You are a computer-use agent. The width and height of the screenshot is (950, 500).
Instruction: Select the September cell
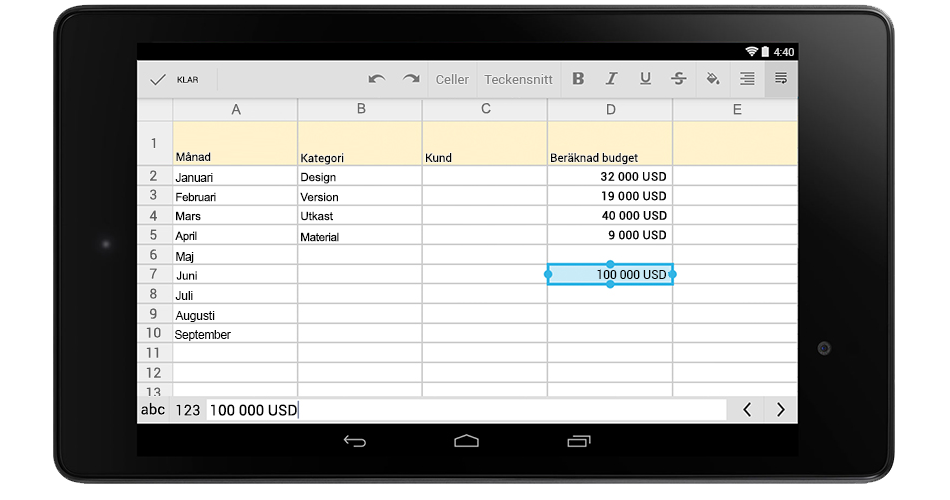click(x=235, y=333)
